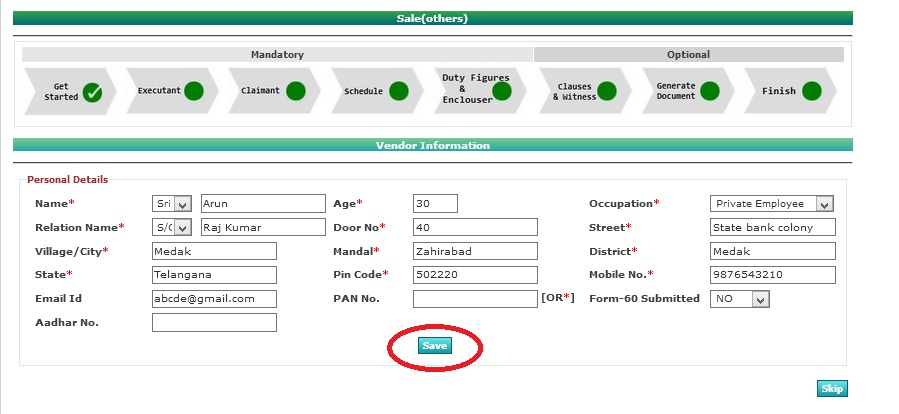Click the Get Started checkmark icon
The width and height of the screenshot is (899, 414).
click(x=92, y=92)
